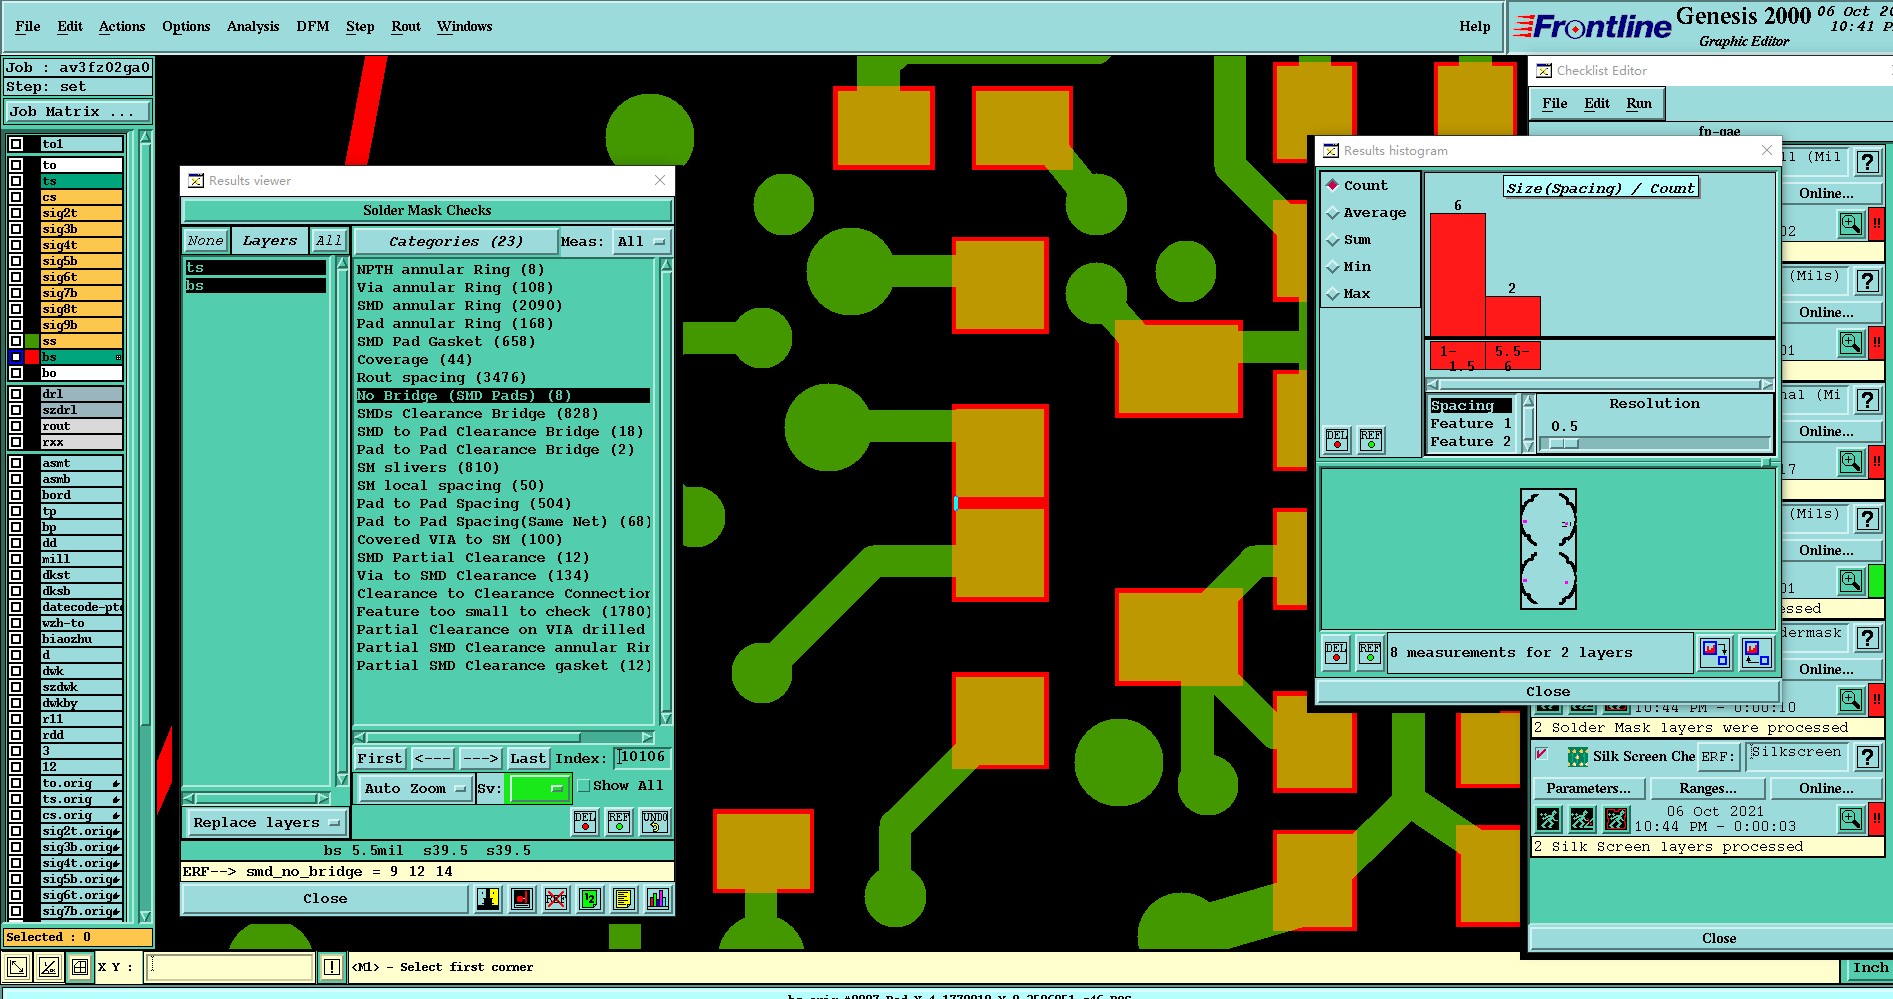Click the DEL icon next to UNDO in Results viewer
The width and height of the screenshot is (1893, 999).
pyautogui.click(x=585, y=822)
